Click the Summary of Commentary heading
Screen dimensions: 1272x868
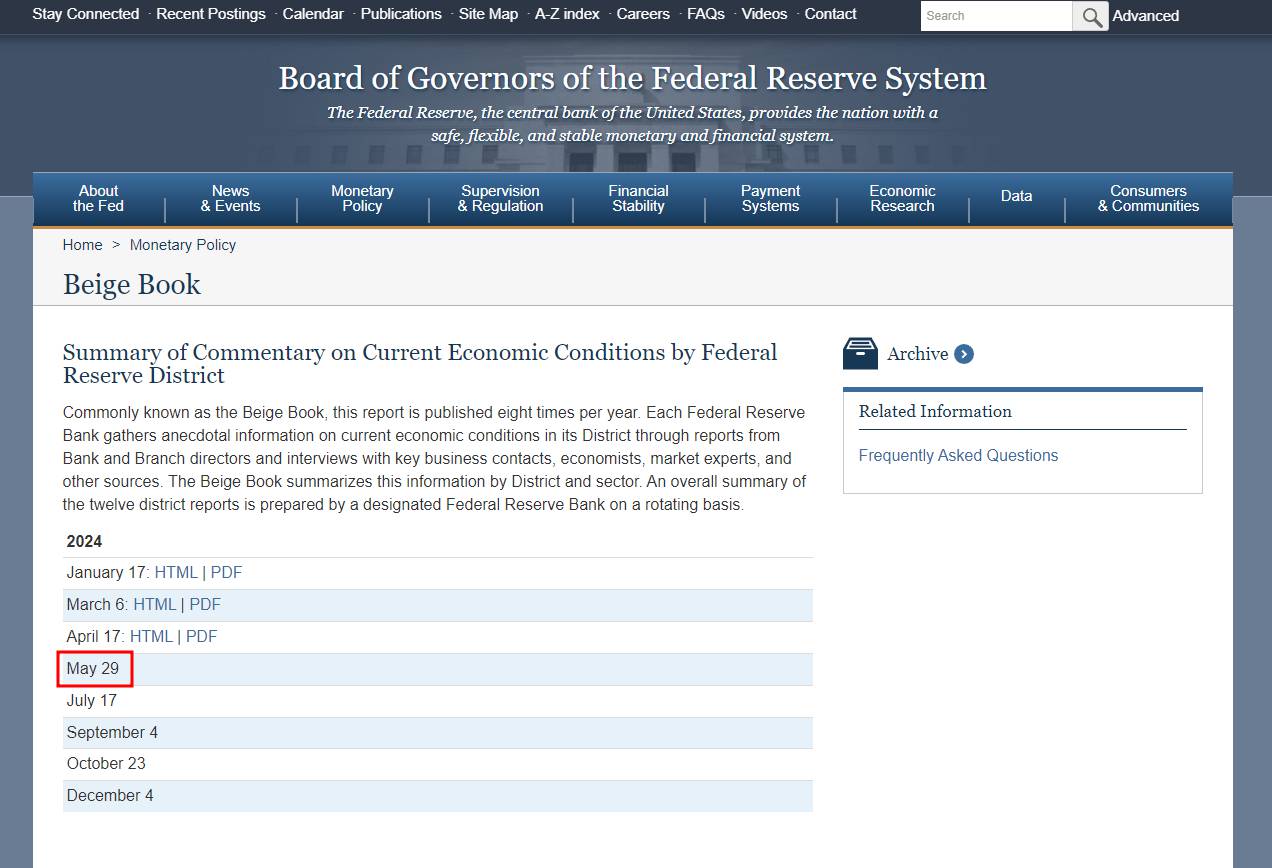420,364
